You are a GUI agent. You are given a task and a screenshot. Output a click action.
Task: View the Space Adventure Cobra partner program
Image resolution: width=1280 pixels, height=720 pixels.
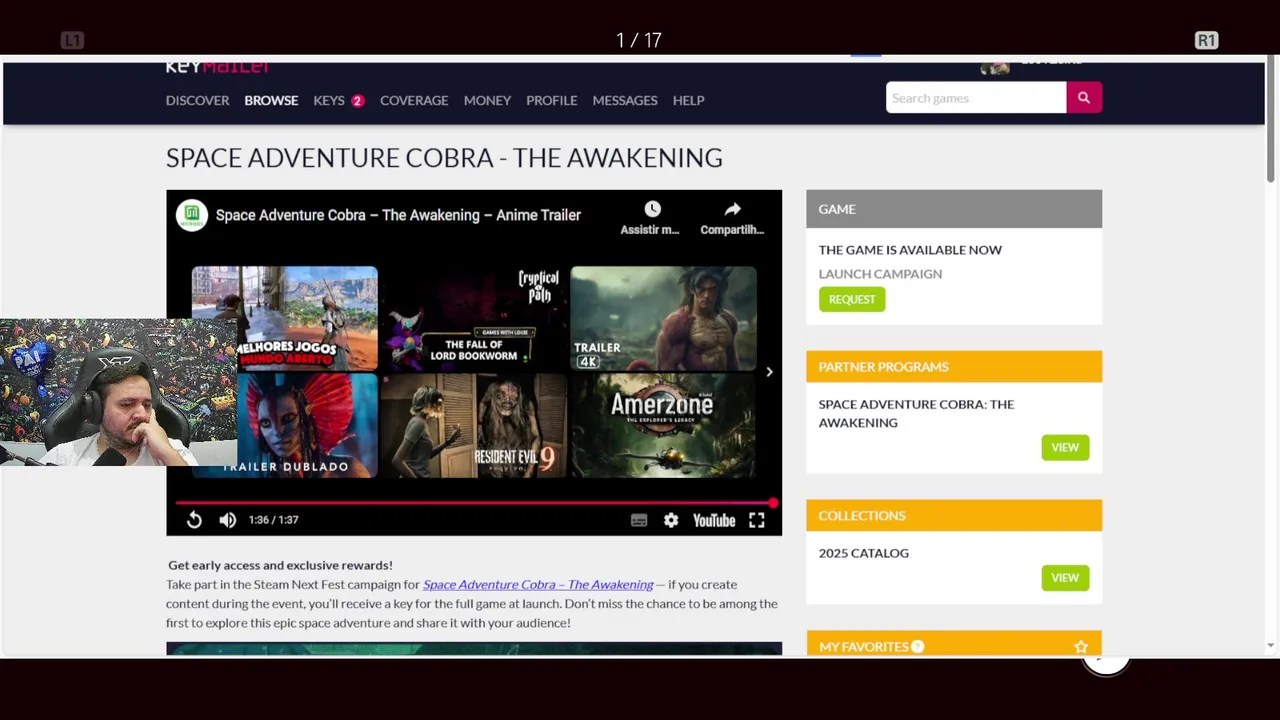pos(1065,447)
